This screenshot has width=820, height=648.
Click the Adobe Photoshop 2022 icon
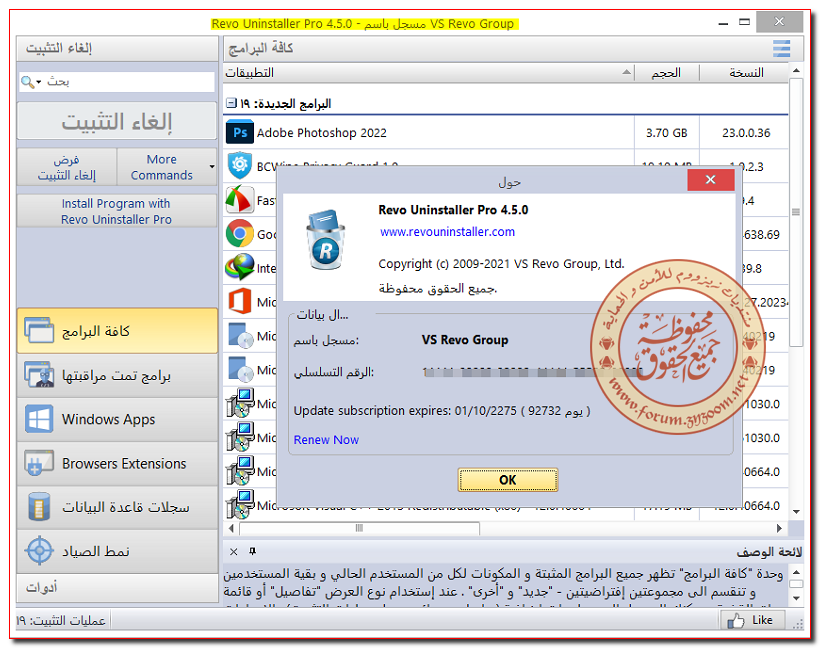click(x=240, y=132)
